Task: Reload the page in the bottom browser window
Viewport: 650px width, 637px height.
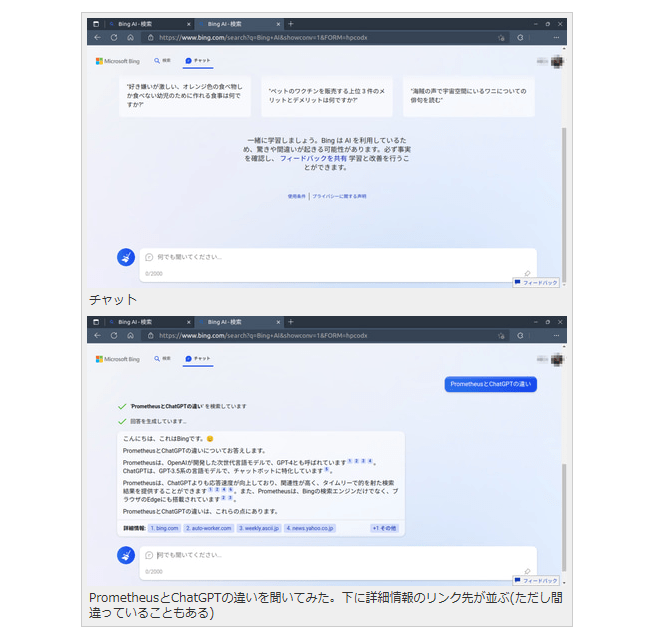Action: (114, 336)
